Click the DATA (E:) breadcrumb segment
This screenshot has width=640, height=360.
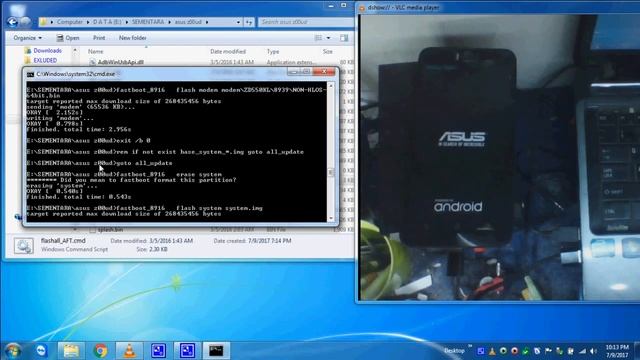tap(107, 22)
